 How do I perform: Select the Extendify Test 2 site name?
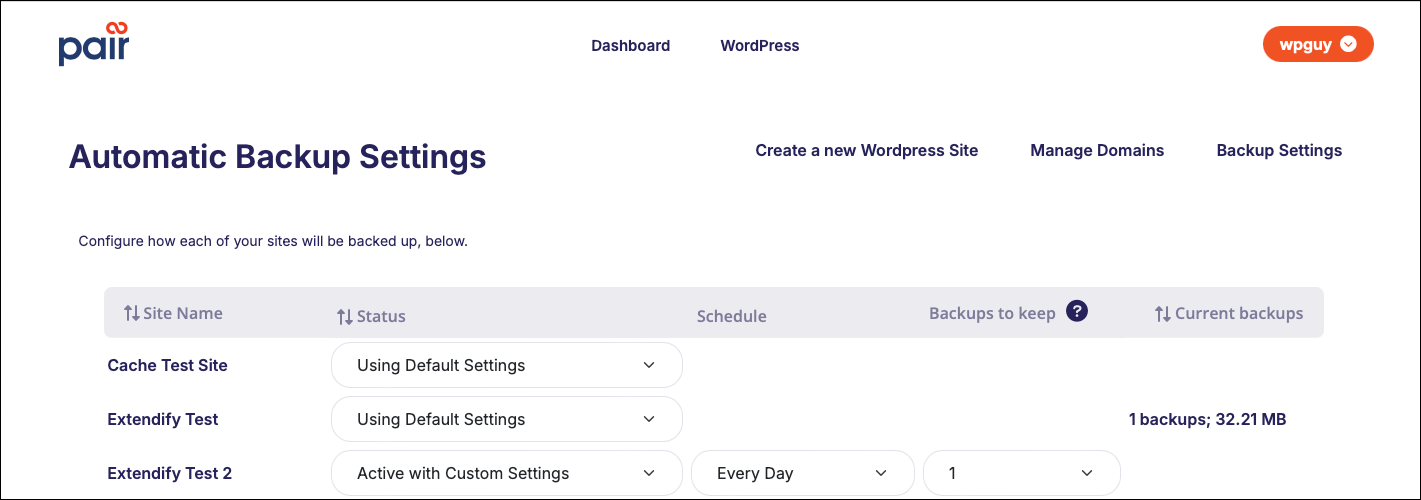(x=170, y=473)
